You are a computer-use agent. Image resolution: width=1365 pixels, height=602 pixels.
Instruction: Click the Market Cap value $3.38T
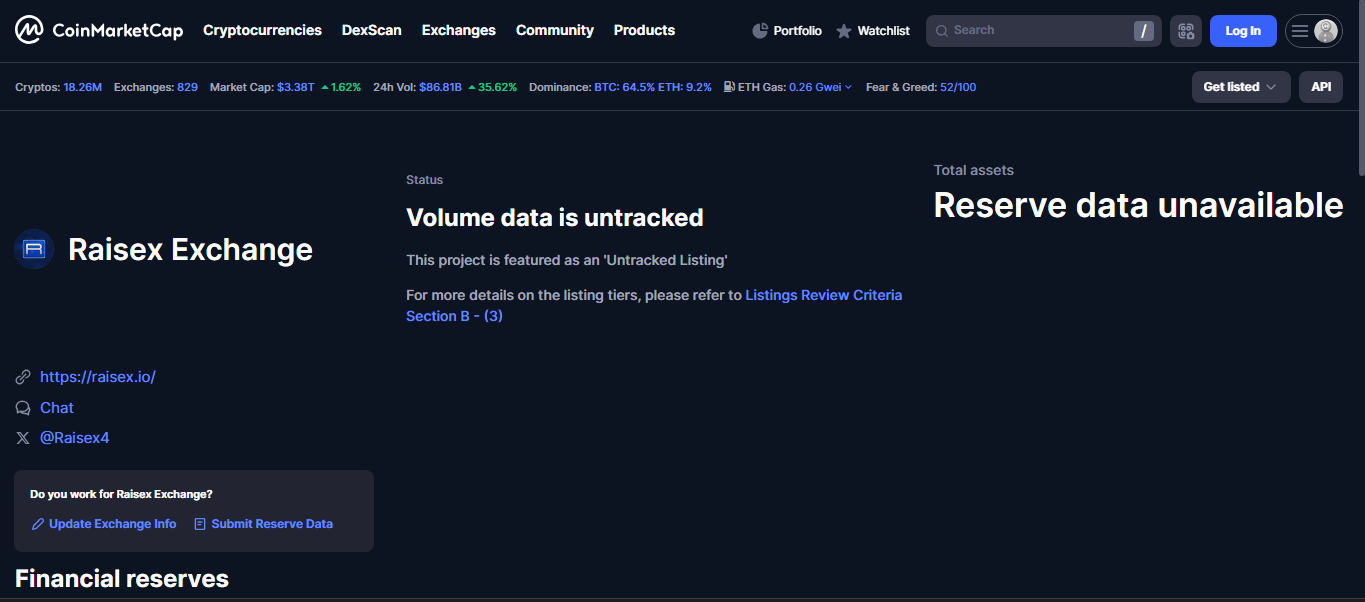(296, 87)
